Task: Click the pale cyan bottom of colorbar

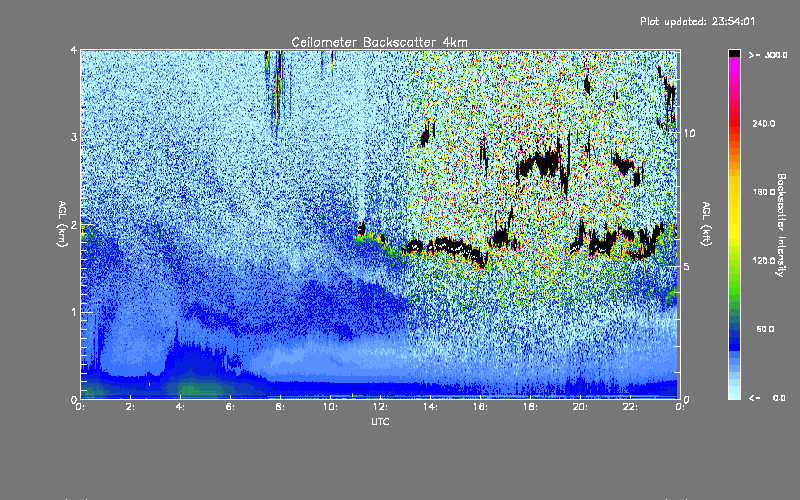Action: click(x=734, y=393)
